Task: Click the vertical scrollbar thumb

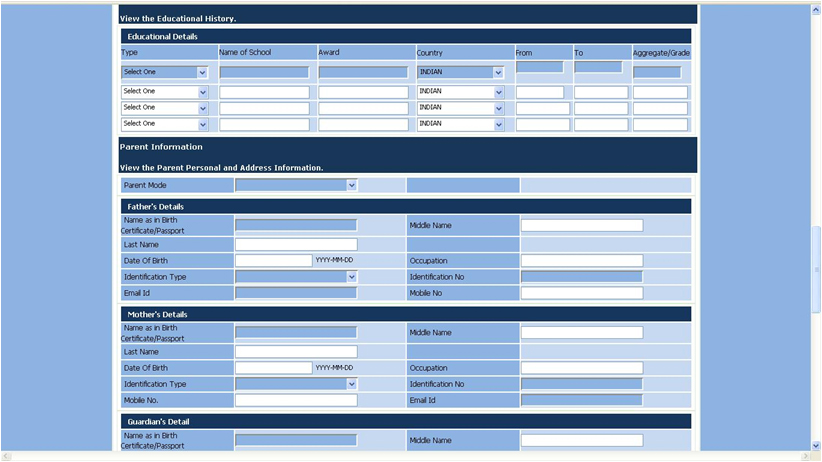Action: tap(816, 270)
